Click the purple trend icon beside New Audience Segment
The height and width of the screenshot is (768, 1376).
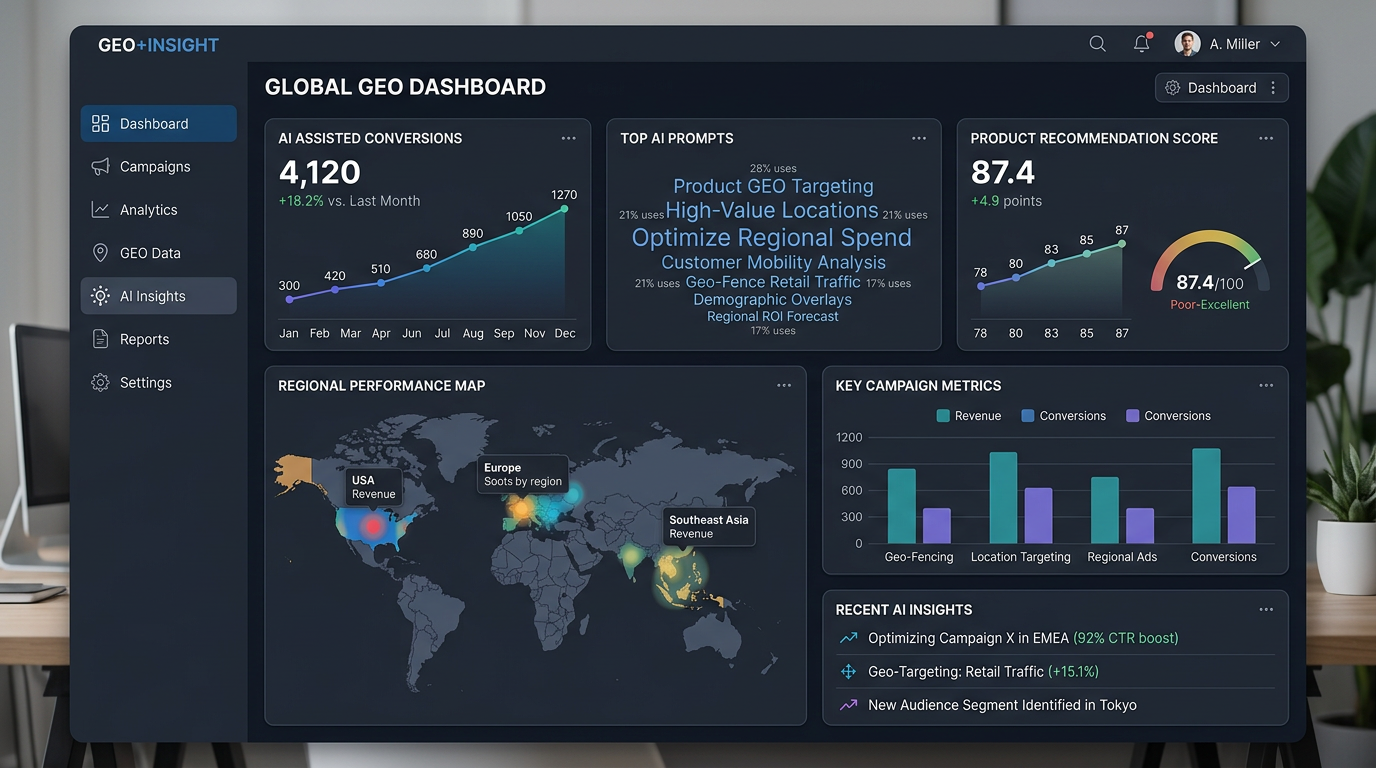[x=848, y=705]
